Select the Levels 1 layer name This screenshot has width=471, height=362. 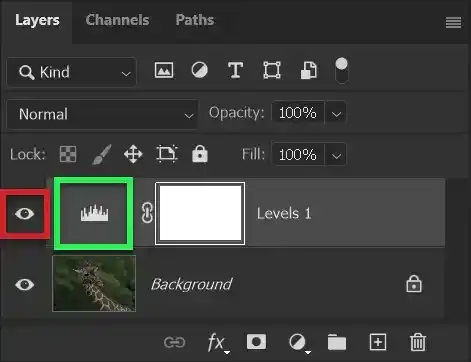(284, 213)
